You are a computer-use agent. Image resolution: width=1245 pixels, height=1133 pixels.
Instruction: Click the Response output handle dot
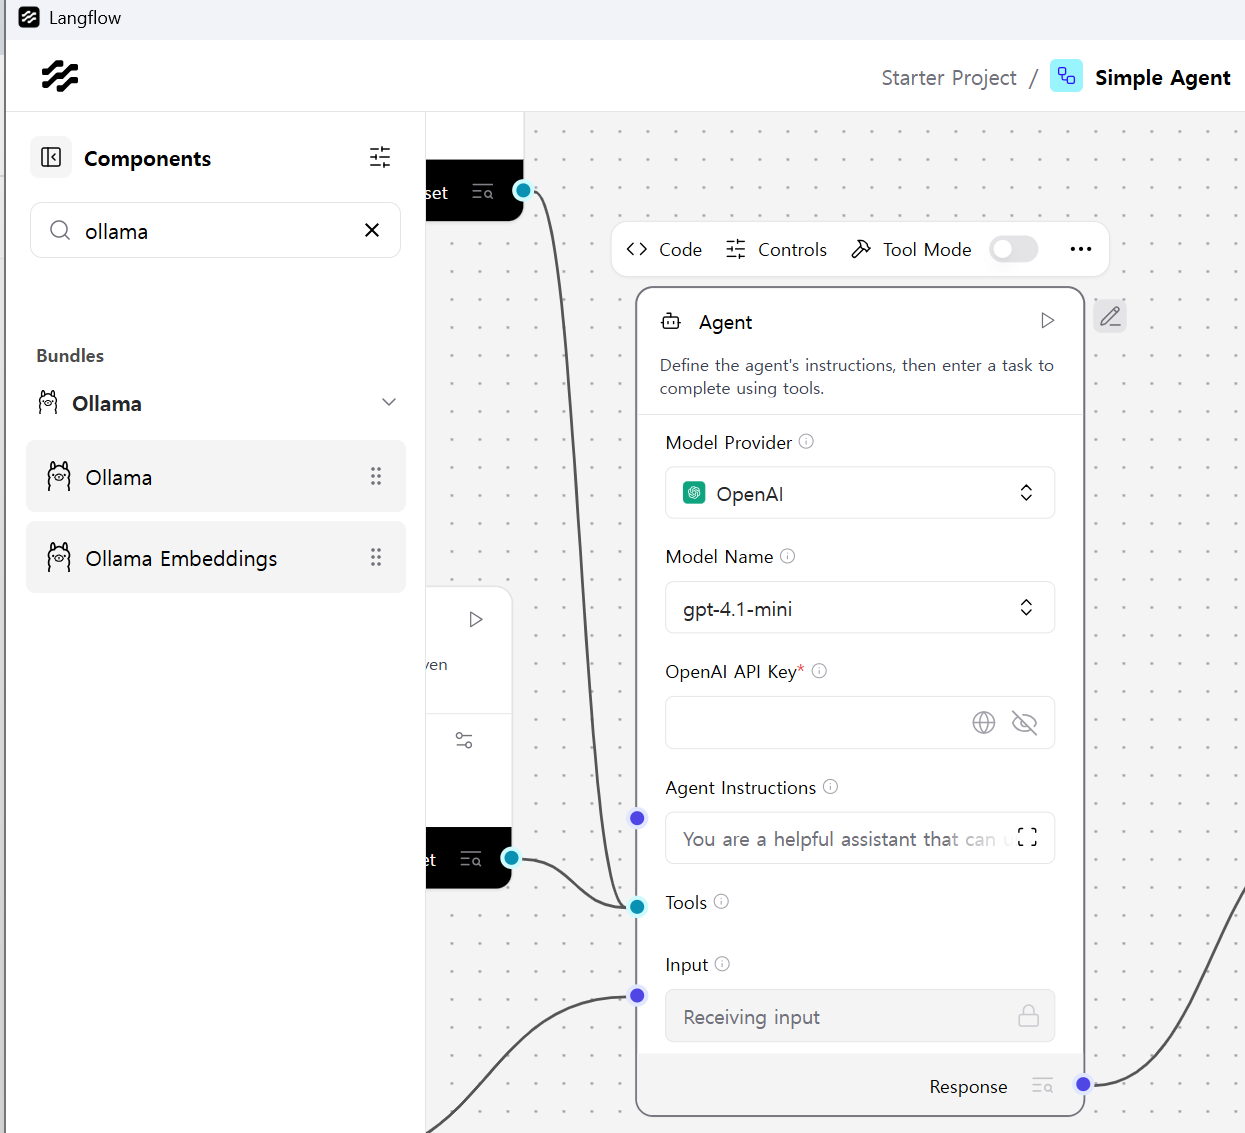click(1083, 1084)
